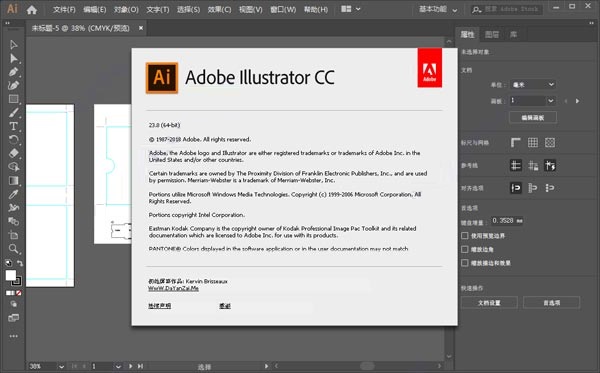Toggle the third 对齐选项 snap icon
Viewport: 600px width, 373px height.
tap(550, 188)
